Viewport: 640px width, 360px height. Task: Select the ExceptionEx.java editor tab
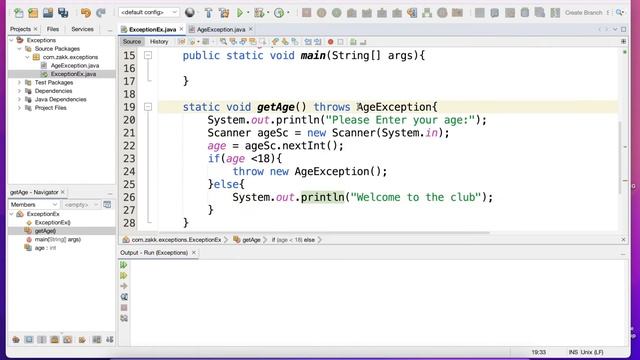pos(152,29)
